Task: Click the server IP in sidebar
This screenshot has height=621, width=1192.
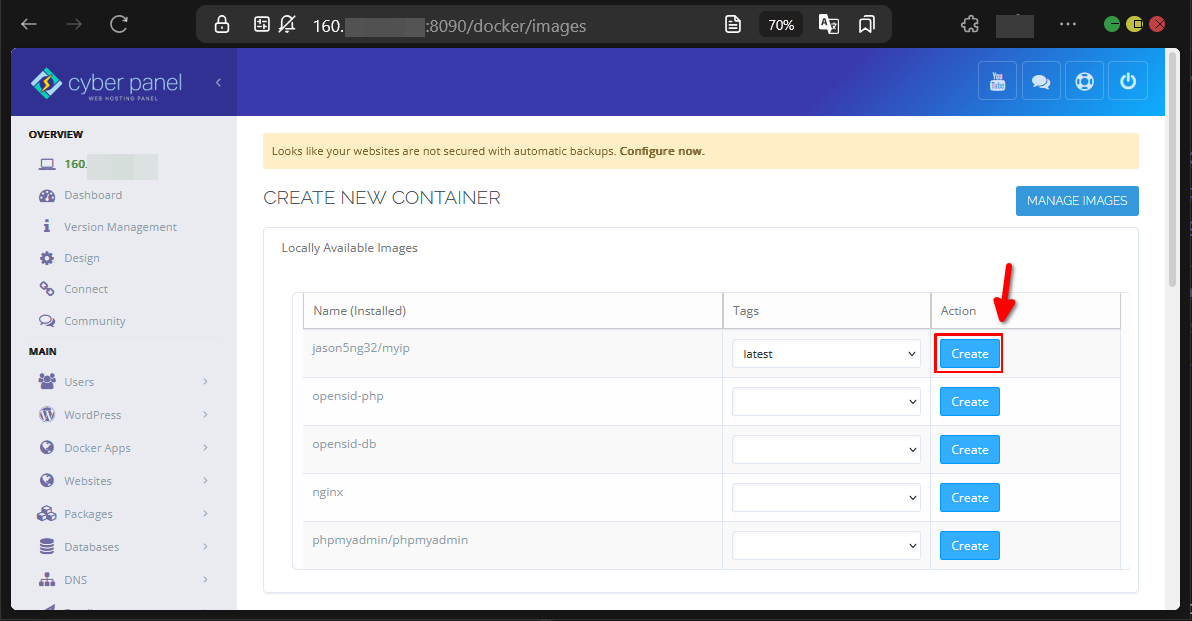Action: (x=110, y=165)
